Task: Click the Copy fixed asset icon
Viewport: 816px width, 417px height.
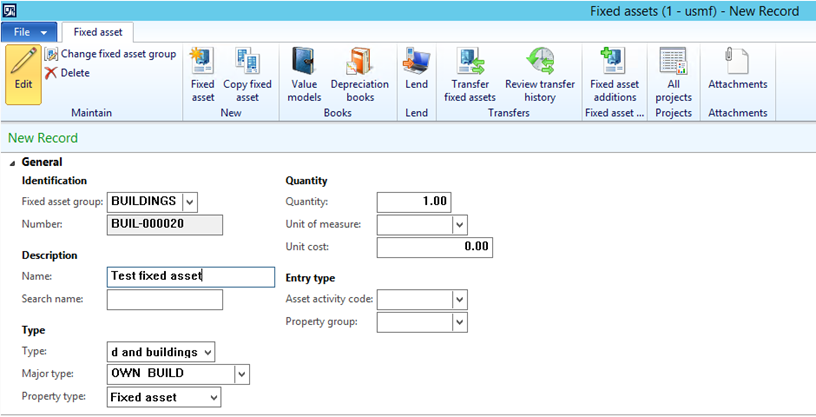Action: [x=247, y=62]
